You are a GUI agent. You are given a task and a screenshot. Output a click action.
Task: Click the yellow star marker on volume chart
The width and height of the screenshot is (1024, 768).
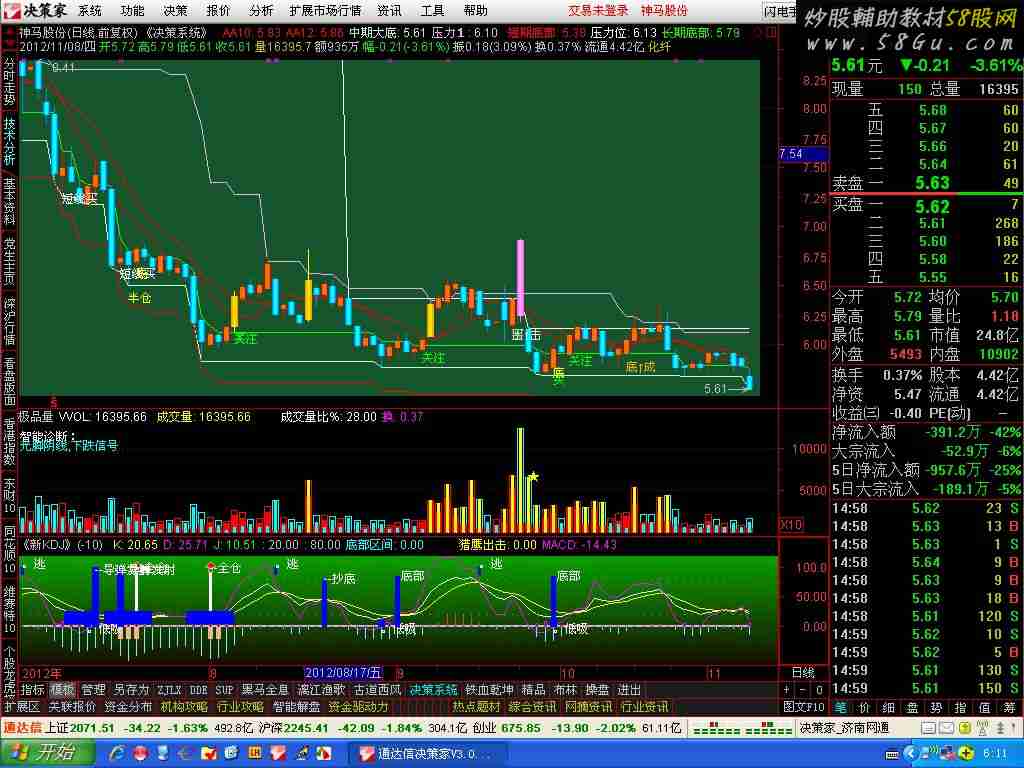coord(534,477)
